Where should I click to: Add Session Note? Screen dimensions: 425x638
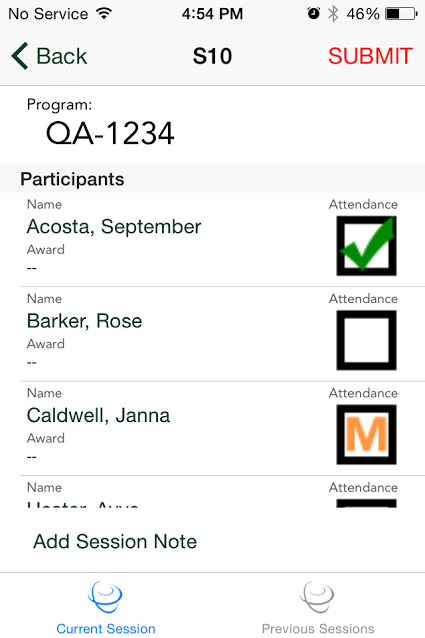[115, 541]
